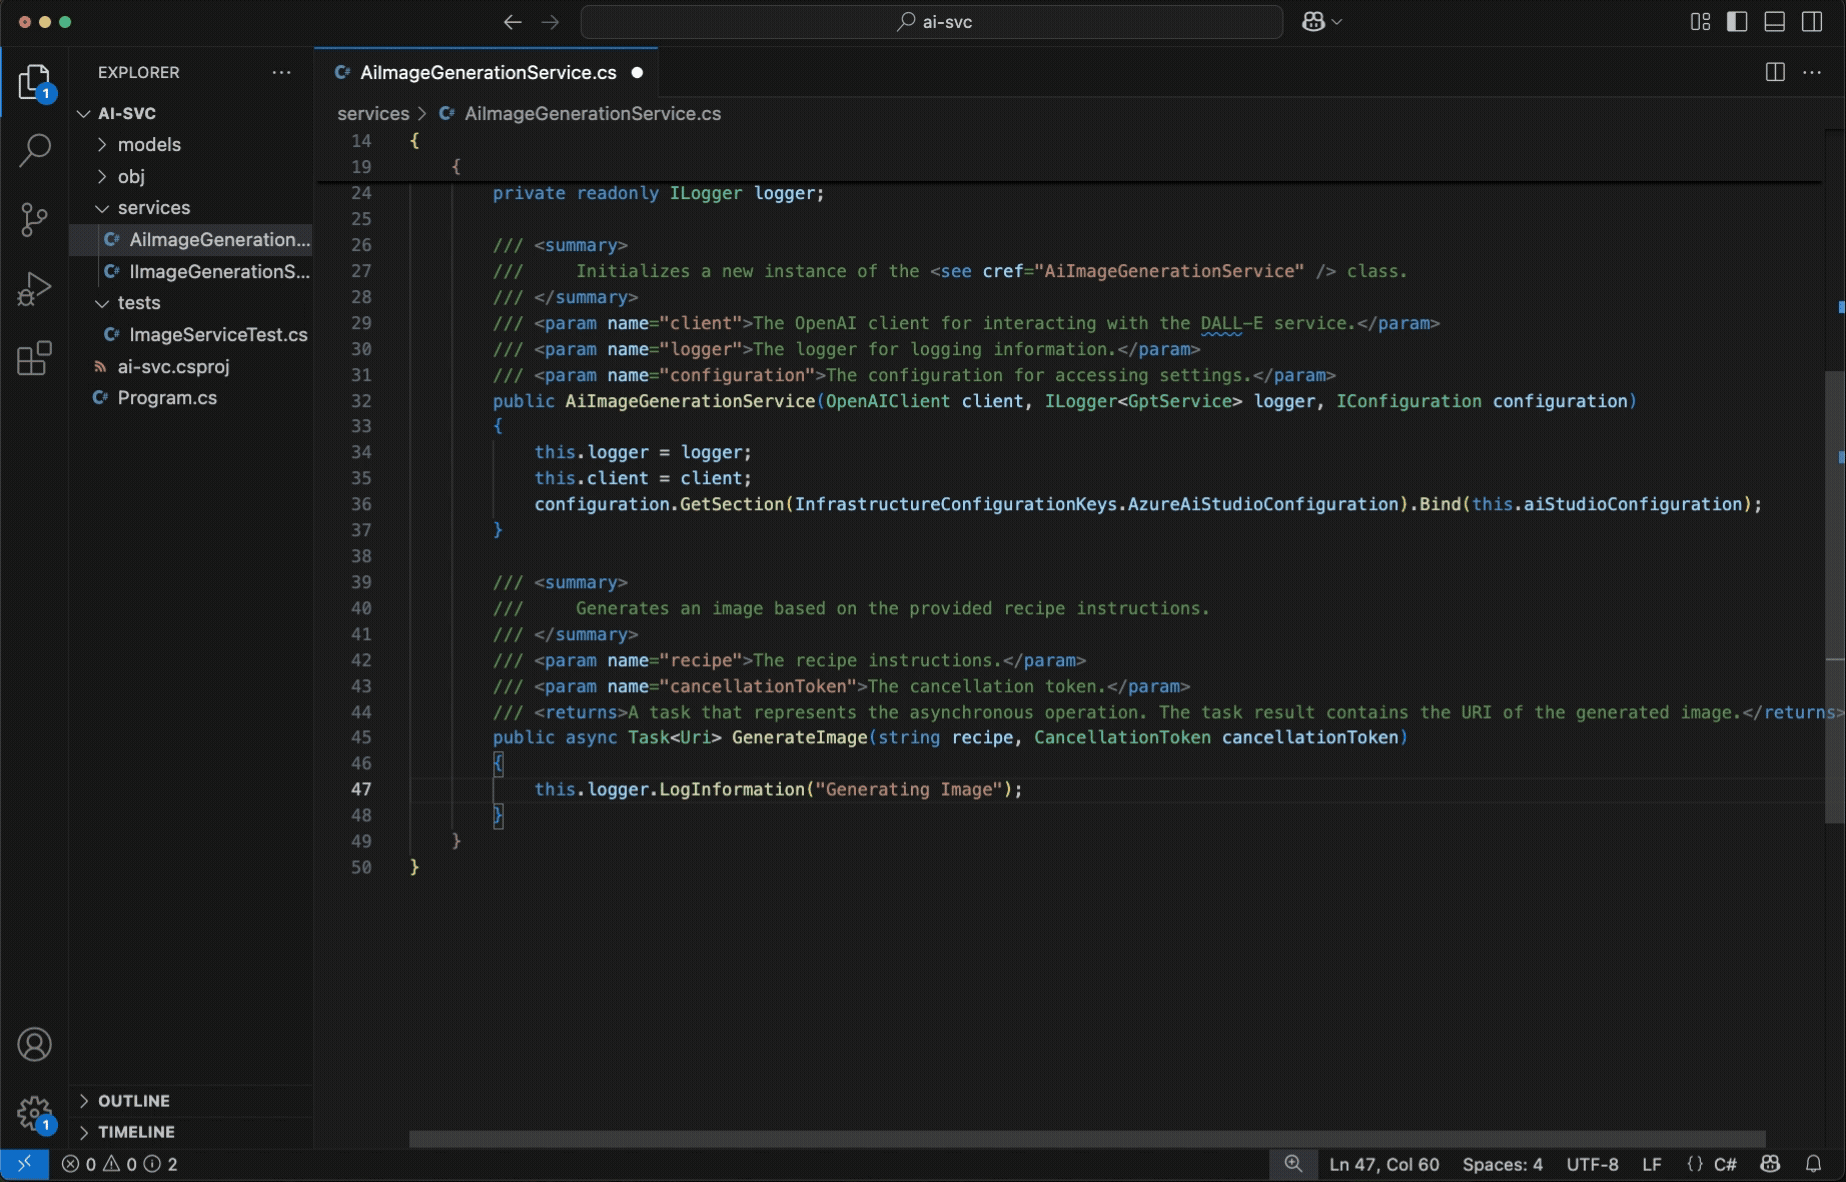Image resolution: width=1846 pixels, height=1182 pixels.
Task: Click the Accounts icon in the activity bar
Action: coord(35,1044)
